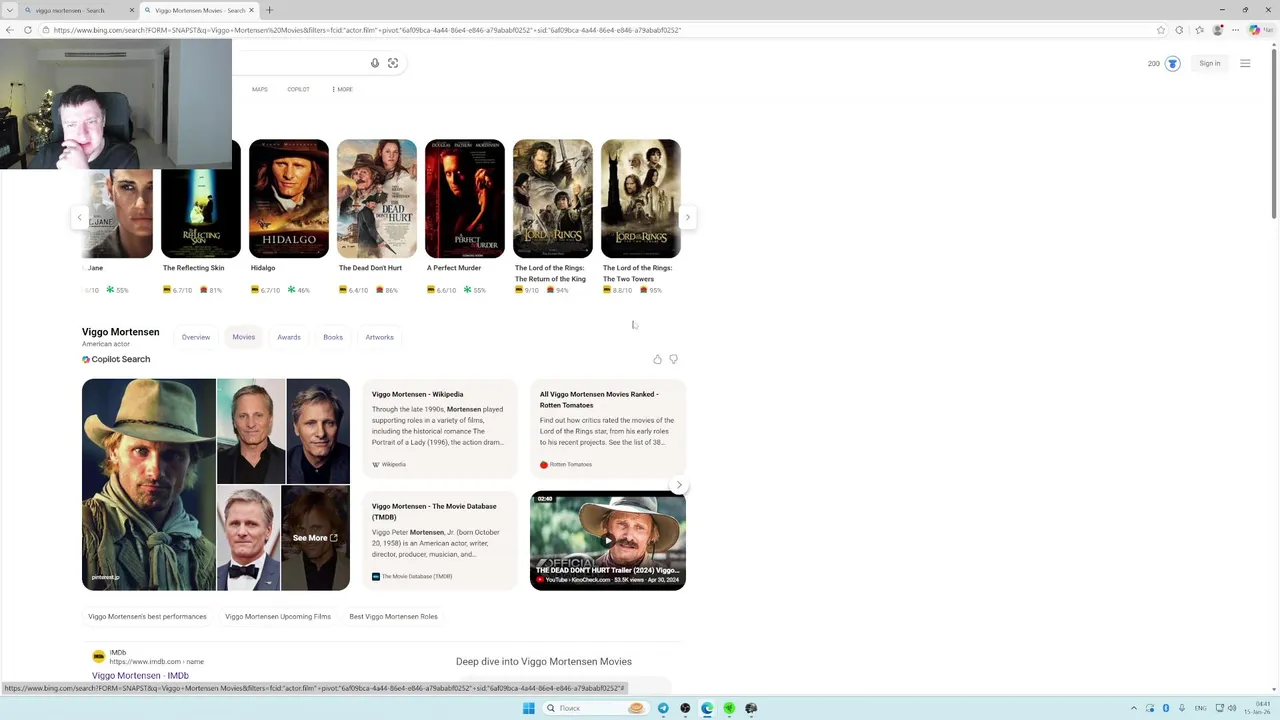Click the microphone voice search icon
This screenshot has width=1280, height=720.
tap(375, 63)
